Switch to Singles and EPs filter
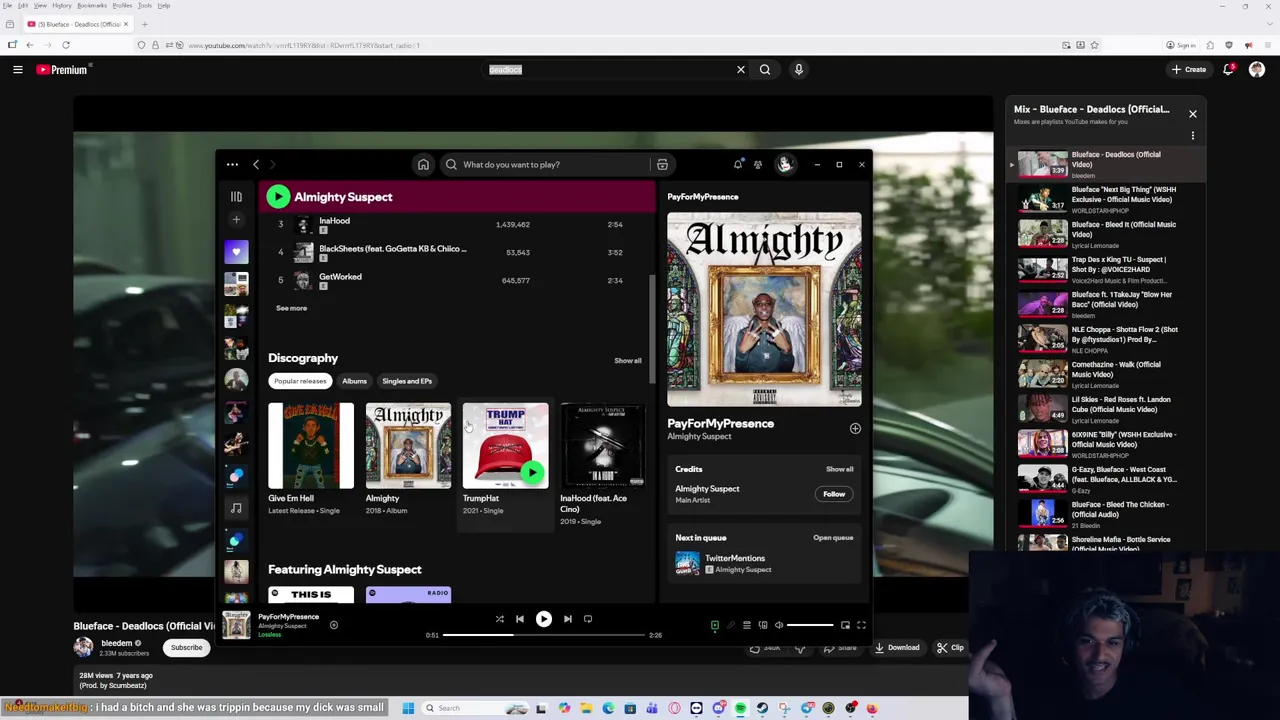The width and height of the screenshot is (1280, 720). click(x=407, y=381)
